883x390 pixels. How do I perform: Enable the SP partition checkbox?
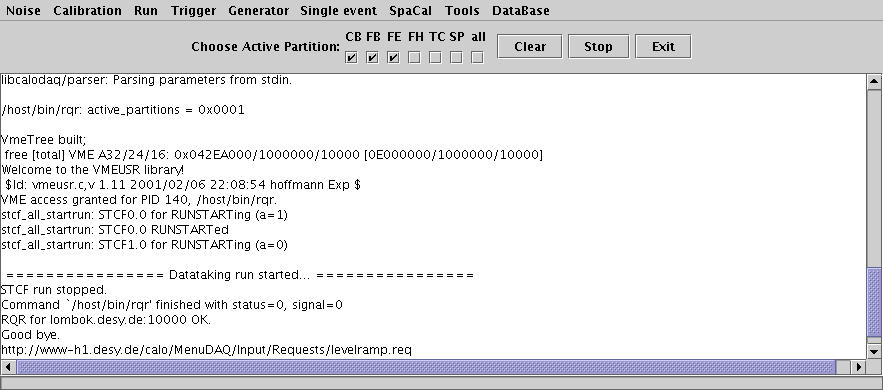(x=456, y=57)
